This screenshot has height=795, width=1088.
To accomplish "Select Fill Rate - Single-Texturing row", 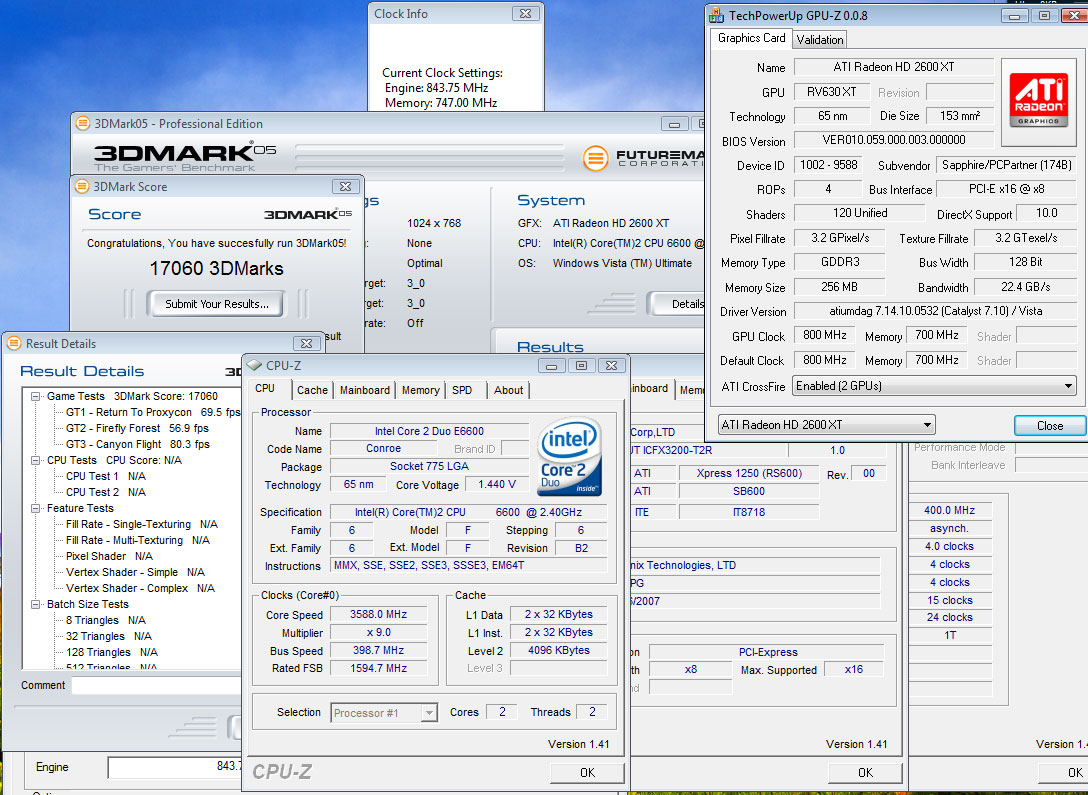I will click(x=142, y=524).
